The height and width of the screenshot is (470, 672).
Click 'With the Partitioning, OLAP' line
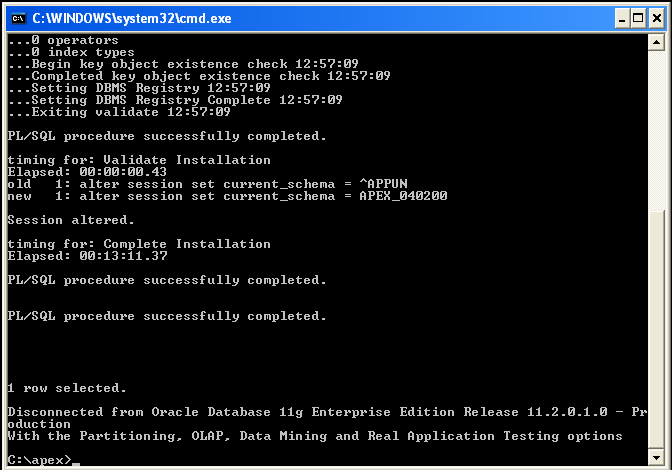pyautogui.click(x=315, y=436)
